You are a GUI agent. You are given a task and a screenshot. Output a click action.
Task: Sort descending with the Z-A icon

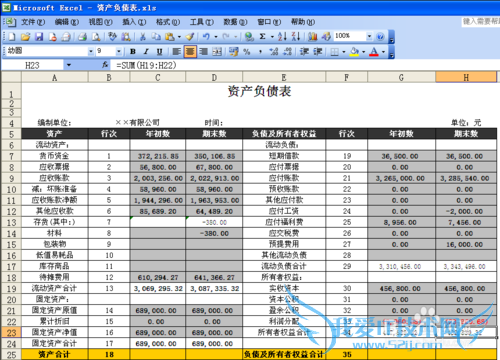[x=296, y=36]
